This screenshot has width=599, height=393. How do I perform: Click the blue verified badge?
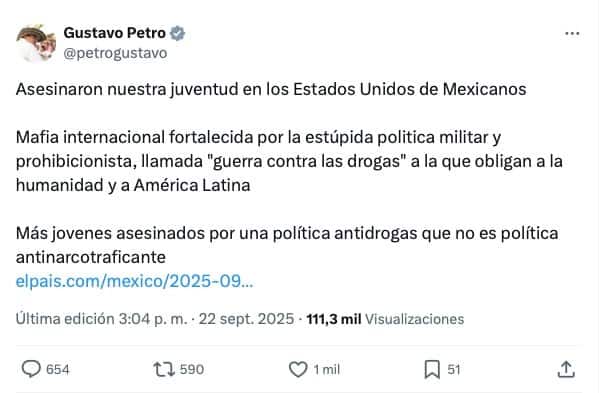177,33
